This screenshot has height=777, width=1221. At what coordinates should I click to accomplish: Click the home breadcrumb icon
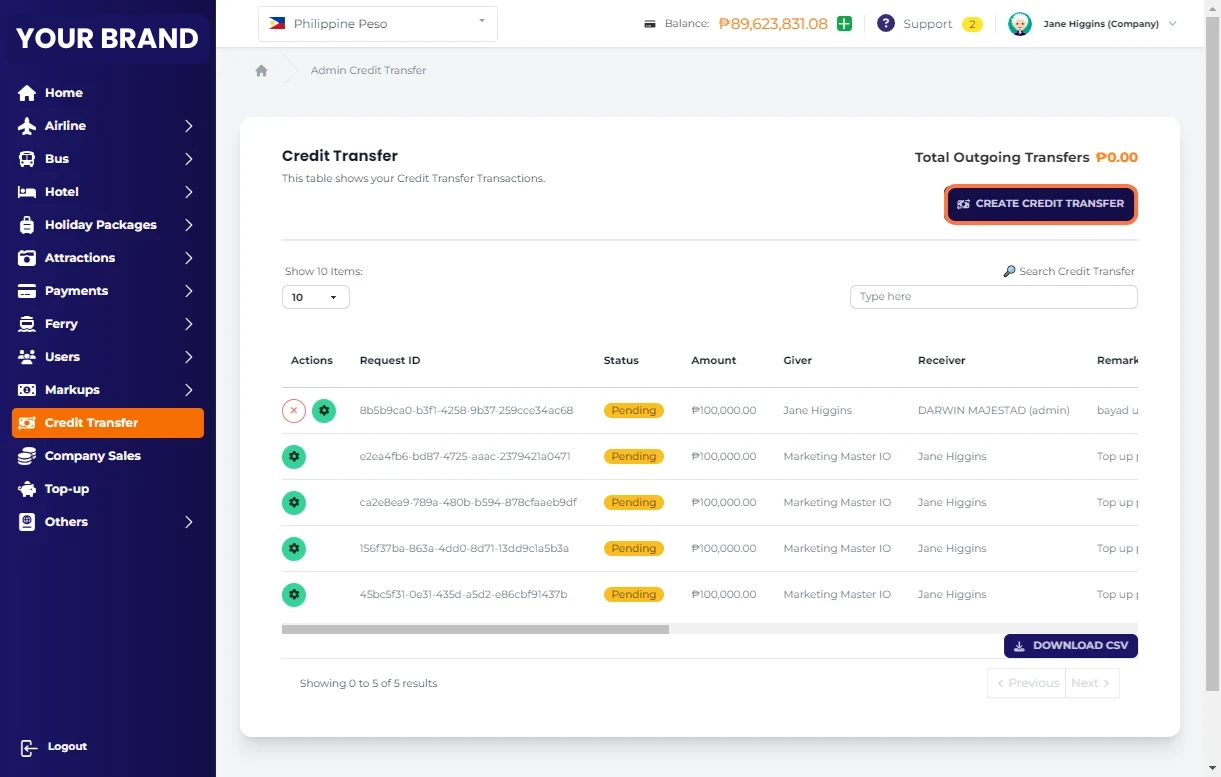tap(261, 71)
